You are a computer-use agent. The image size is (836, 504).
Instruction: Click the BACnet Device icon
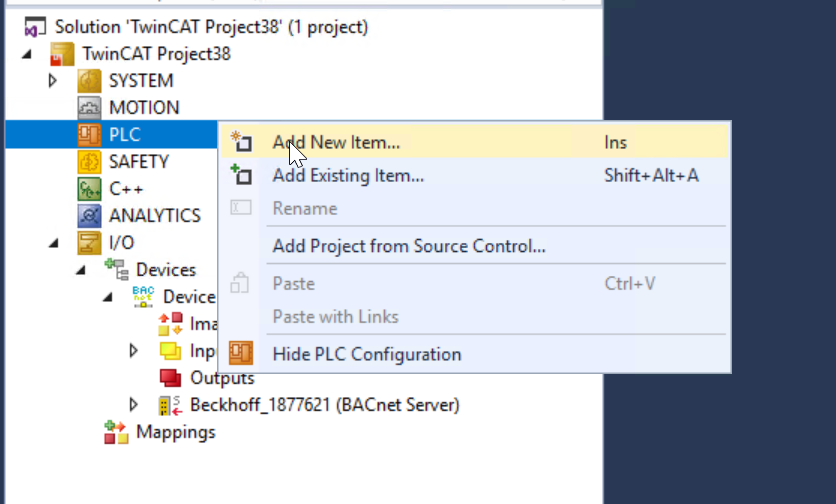[143, 297]
